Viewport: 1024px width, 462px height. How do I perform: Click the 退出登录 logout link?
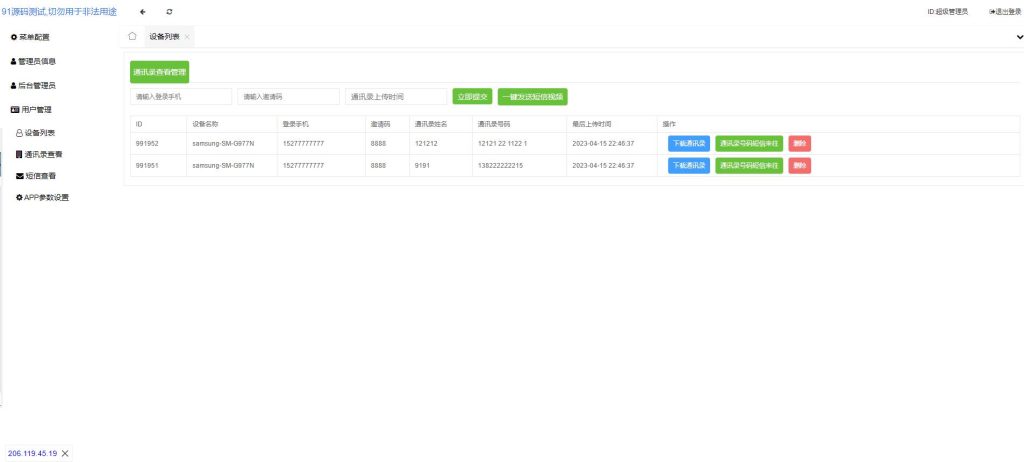tap(1005, 12)
